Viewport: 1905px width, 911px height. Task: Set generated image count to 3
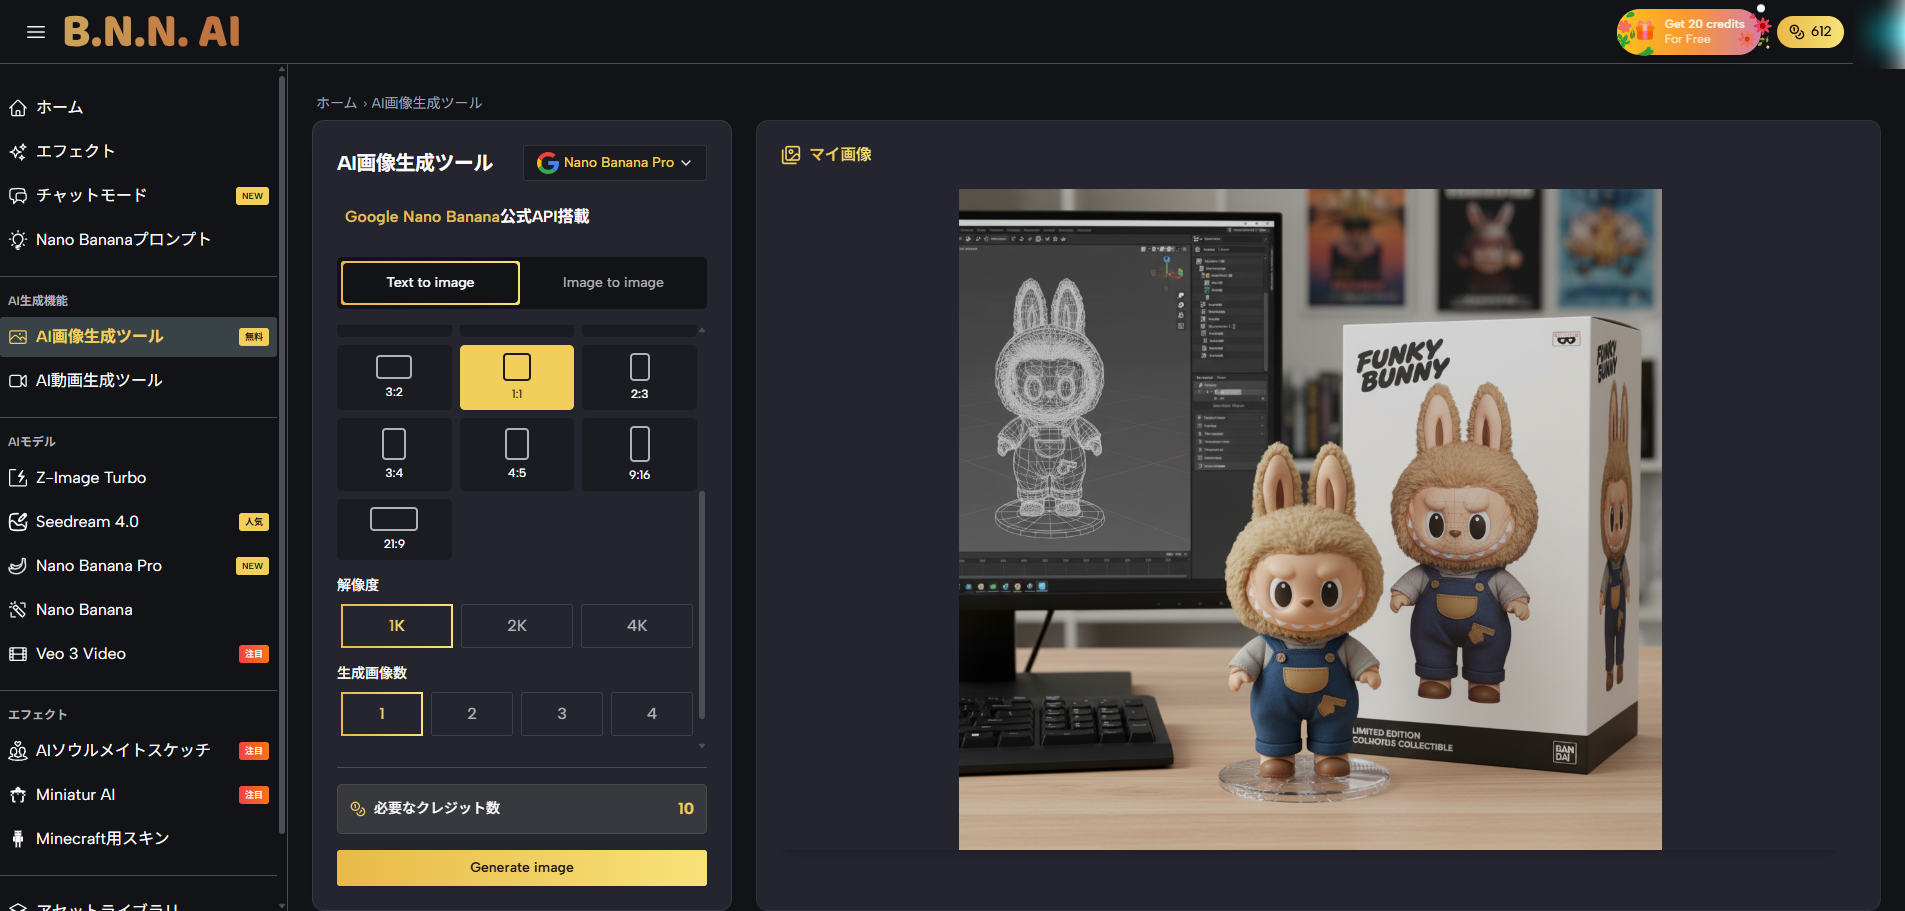tap(562, 714)
